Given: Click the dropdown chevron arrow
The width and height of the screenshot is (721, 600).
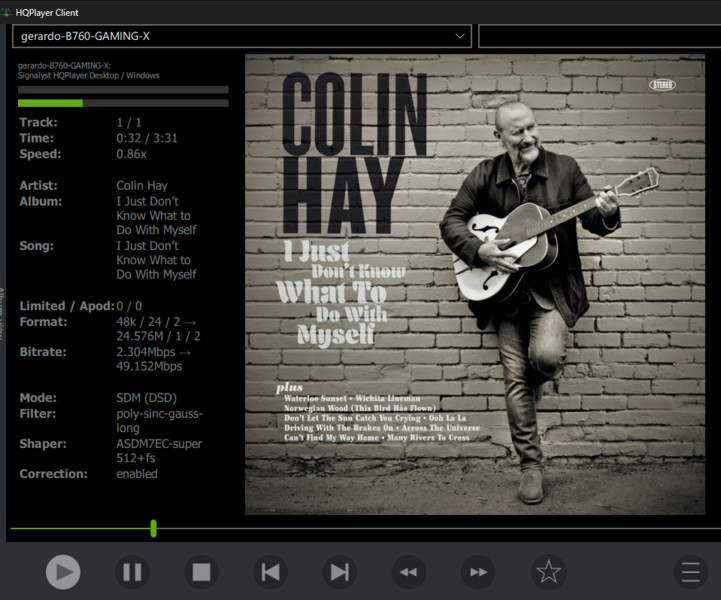Looking at the screenshot, I should [459, 36].
